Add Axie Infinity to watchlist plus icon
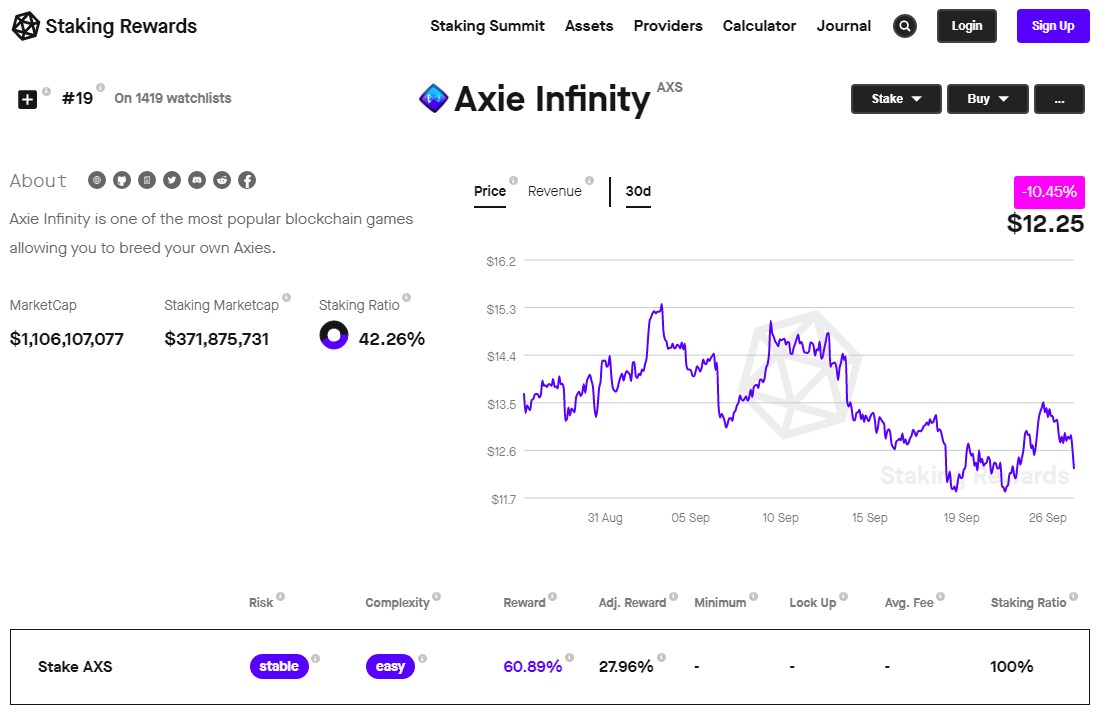The image size is (1098, 711). [x=27, y=99]
